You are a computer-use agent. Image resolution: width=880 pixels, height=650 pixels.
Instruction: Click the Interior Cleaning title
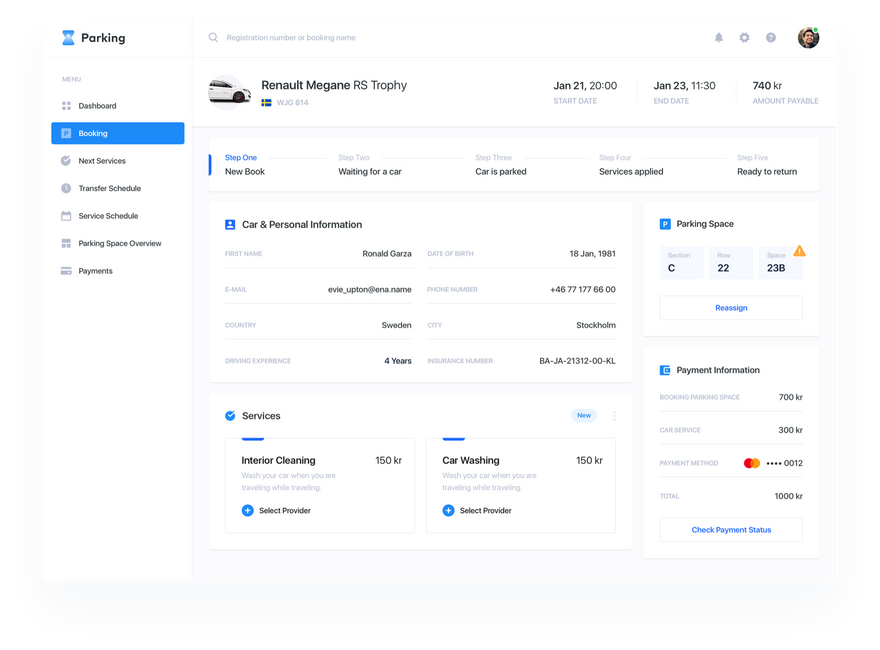click(278, 460)
